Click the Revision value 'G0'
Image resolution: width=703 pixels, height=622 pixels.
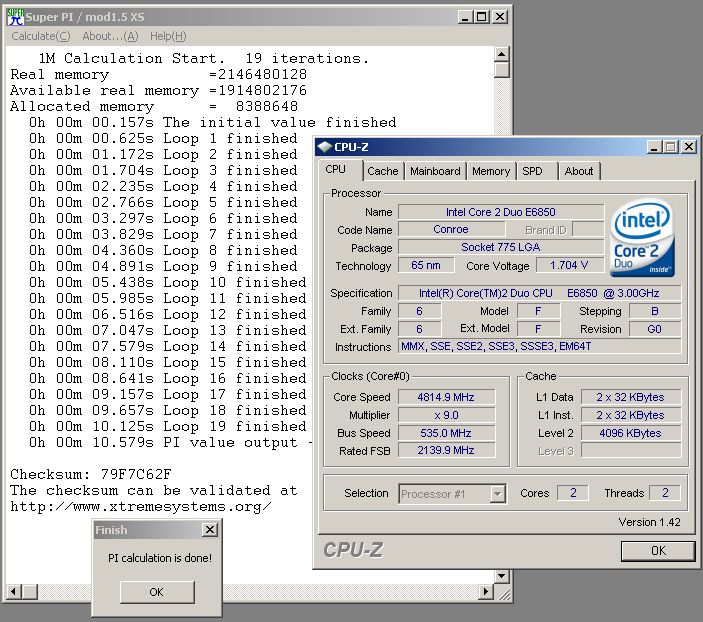click(x=655, y=329)
